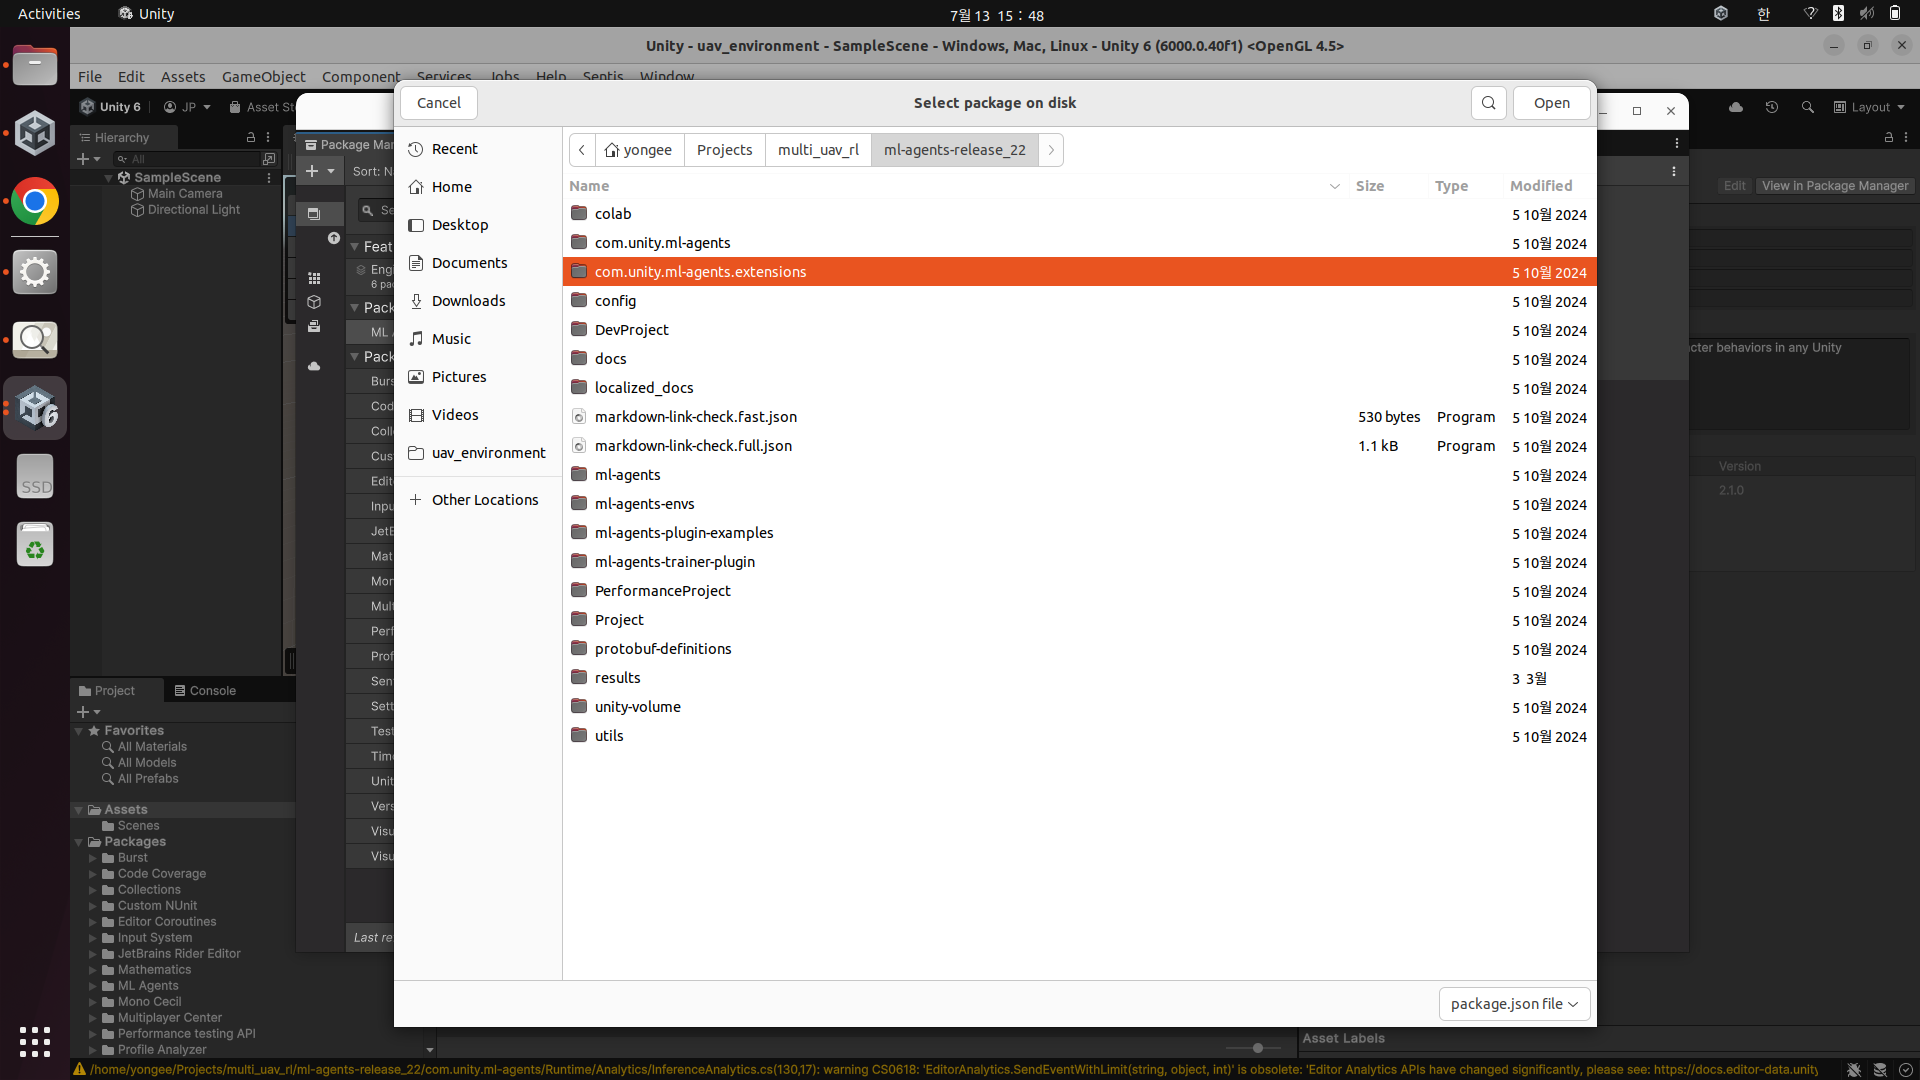Click the Unity toolbar search magnifier icon
The image size is (1920, 1080).
pos(1808,107)
